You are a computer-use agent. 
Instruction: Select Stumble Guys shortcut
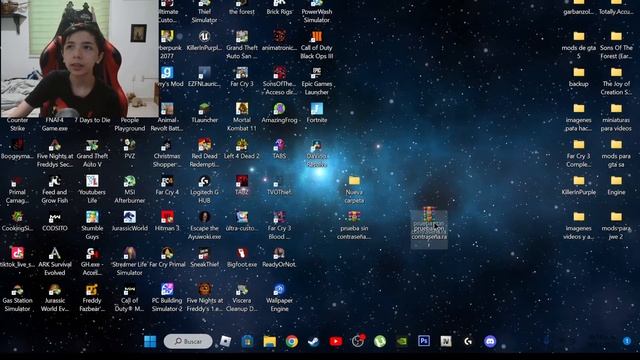92,225
